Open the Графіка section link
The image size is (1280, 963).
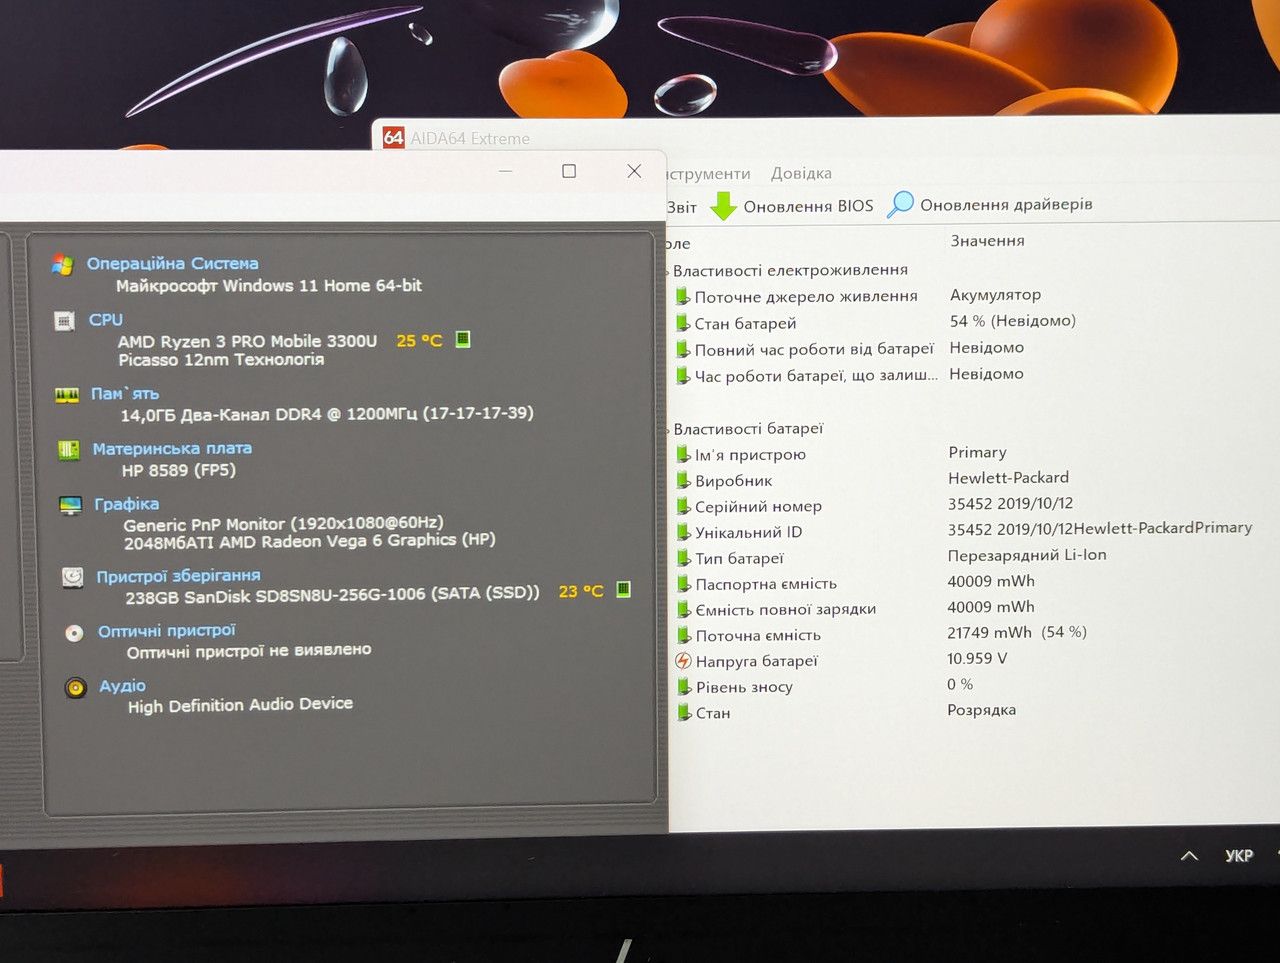coord(126,504)
